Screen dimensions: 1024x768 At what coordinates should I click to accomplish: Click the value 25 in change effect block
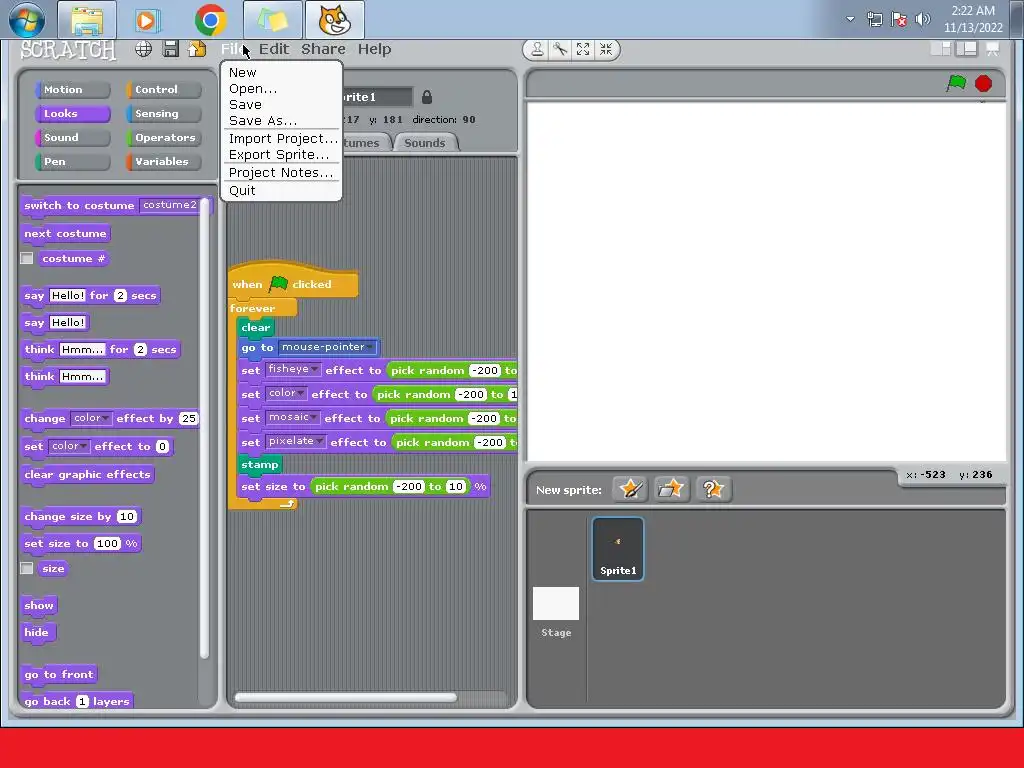click(x=189, y=419)
